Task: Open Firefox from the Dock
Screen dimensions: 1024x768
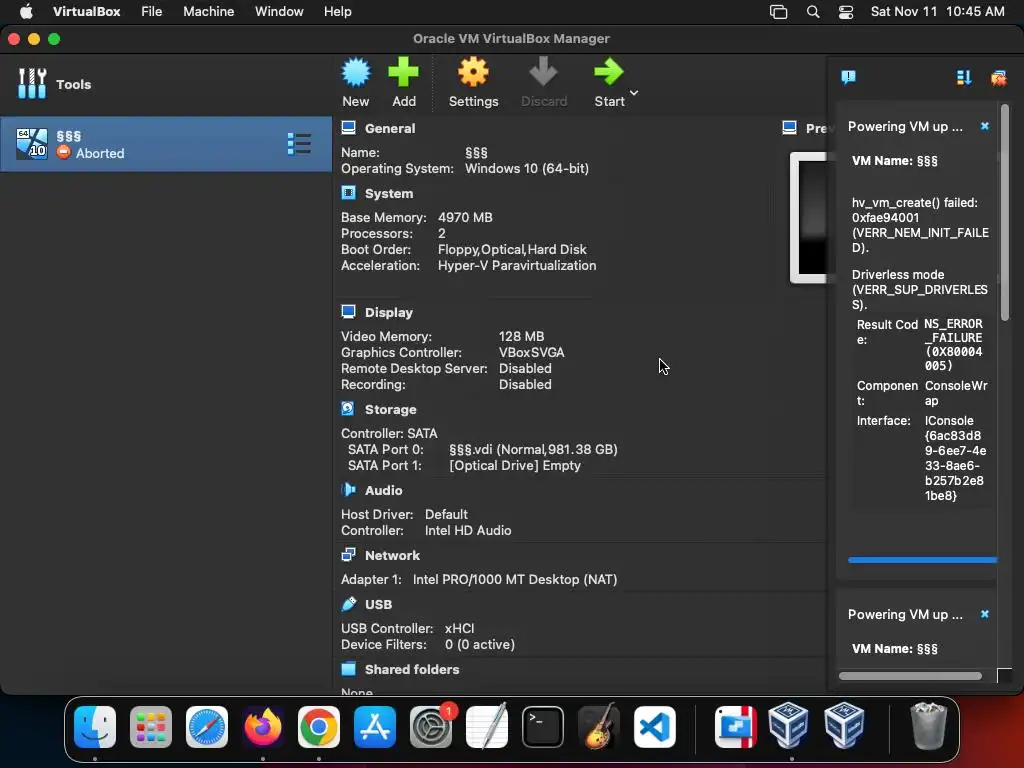Action: point(263,726)
